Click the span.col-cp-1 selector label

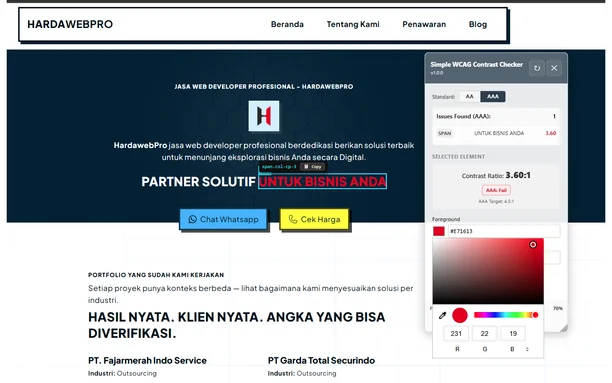pos(279,167)
